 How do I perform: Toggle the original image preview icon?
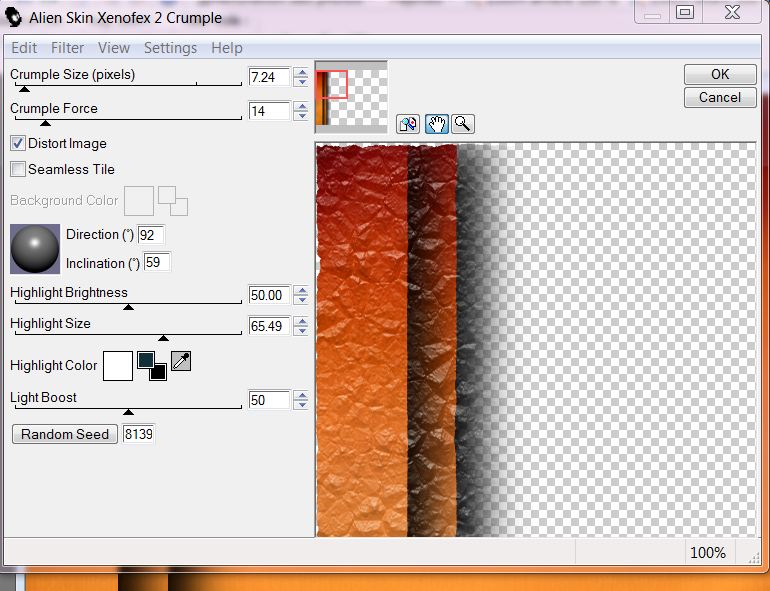pos(408,124)
